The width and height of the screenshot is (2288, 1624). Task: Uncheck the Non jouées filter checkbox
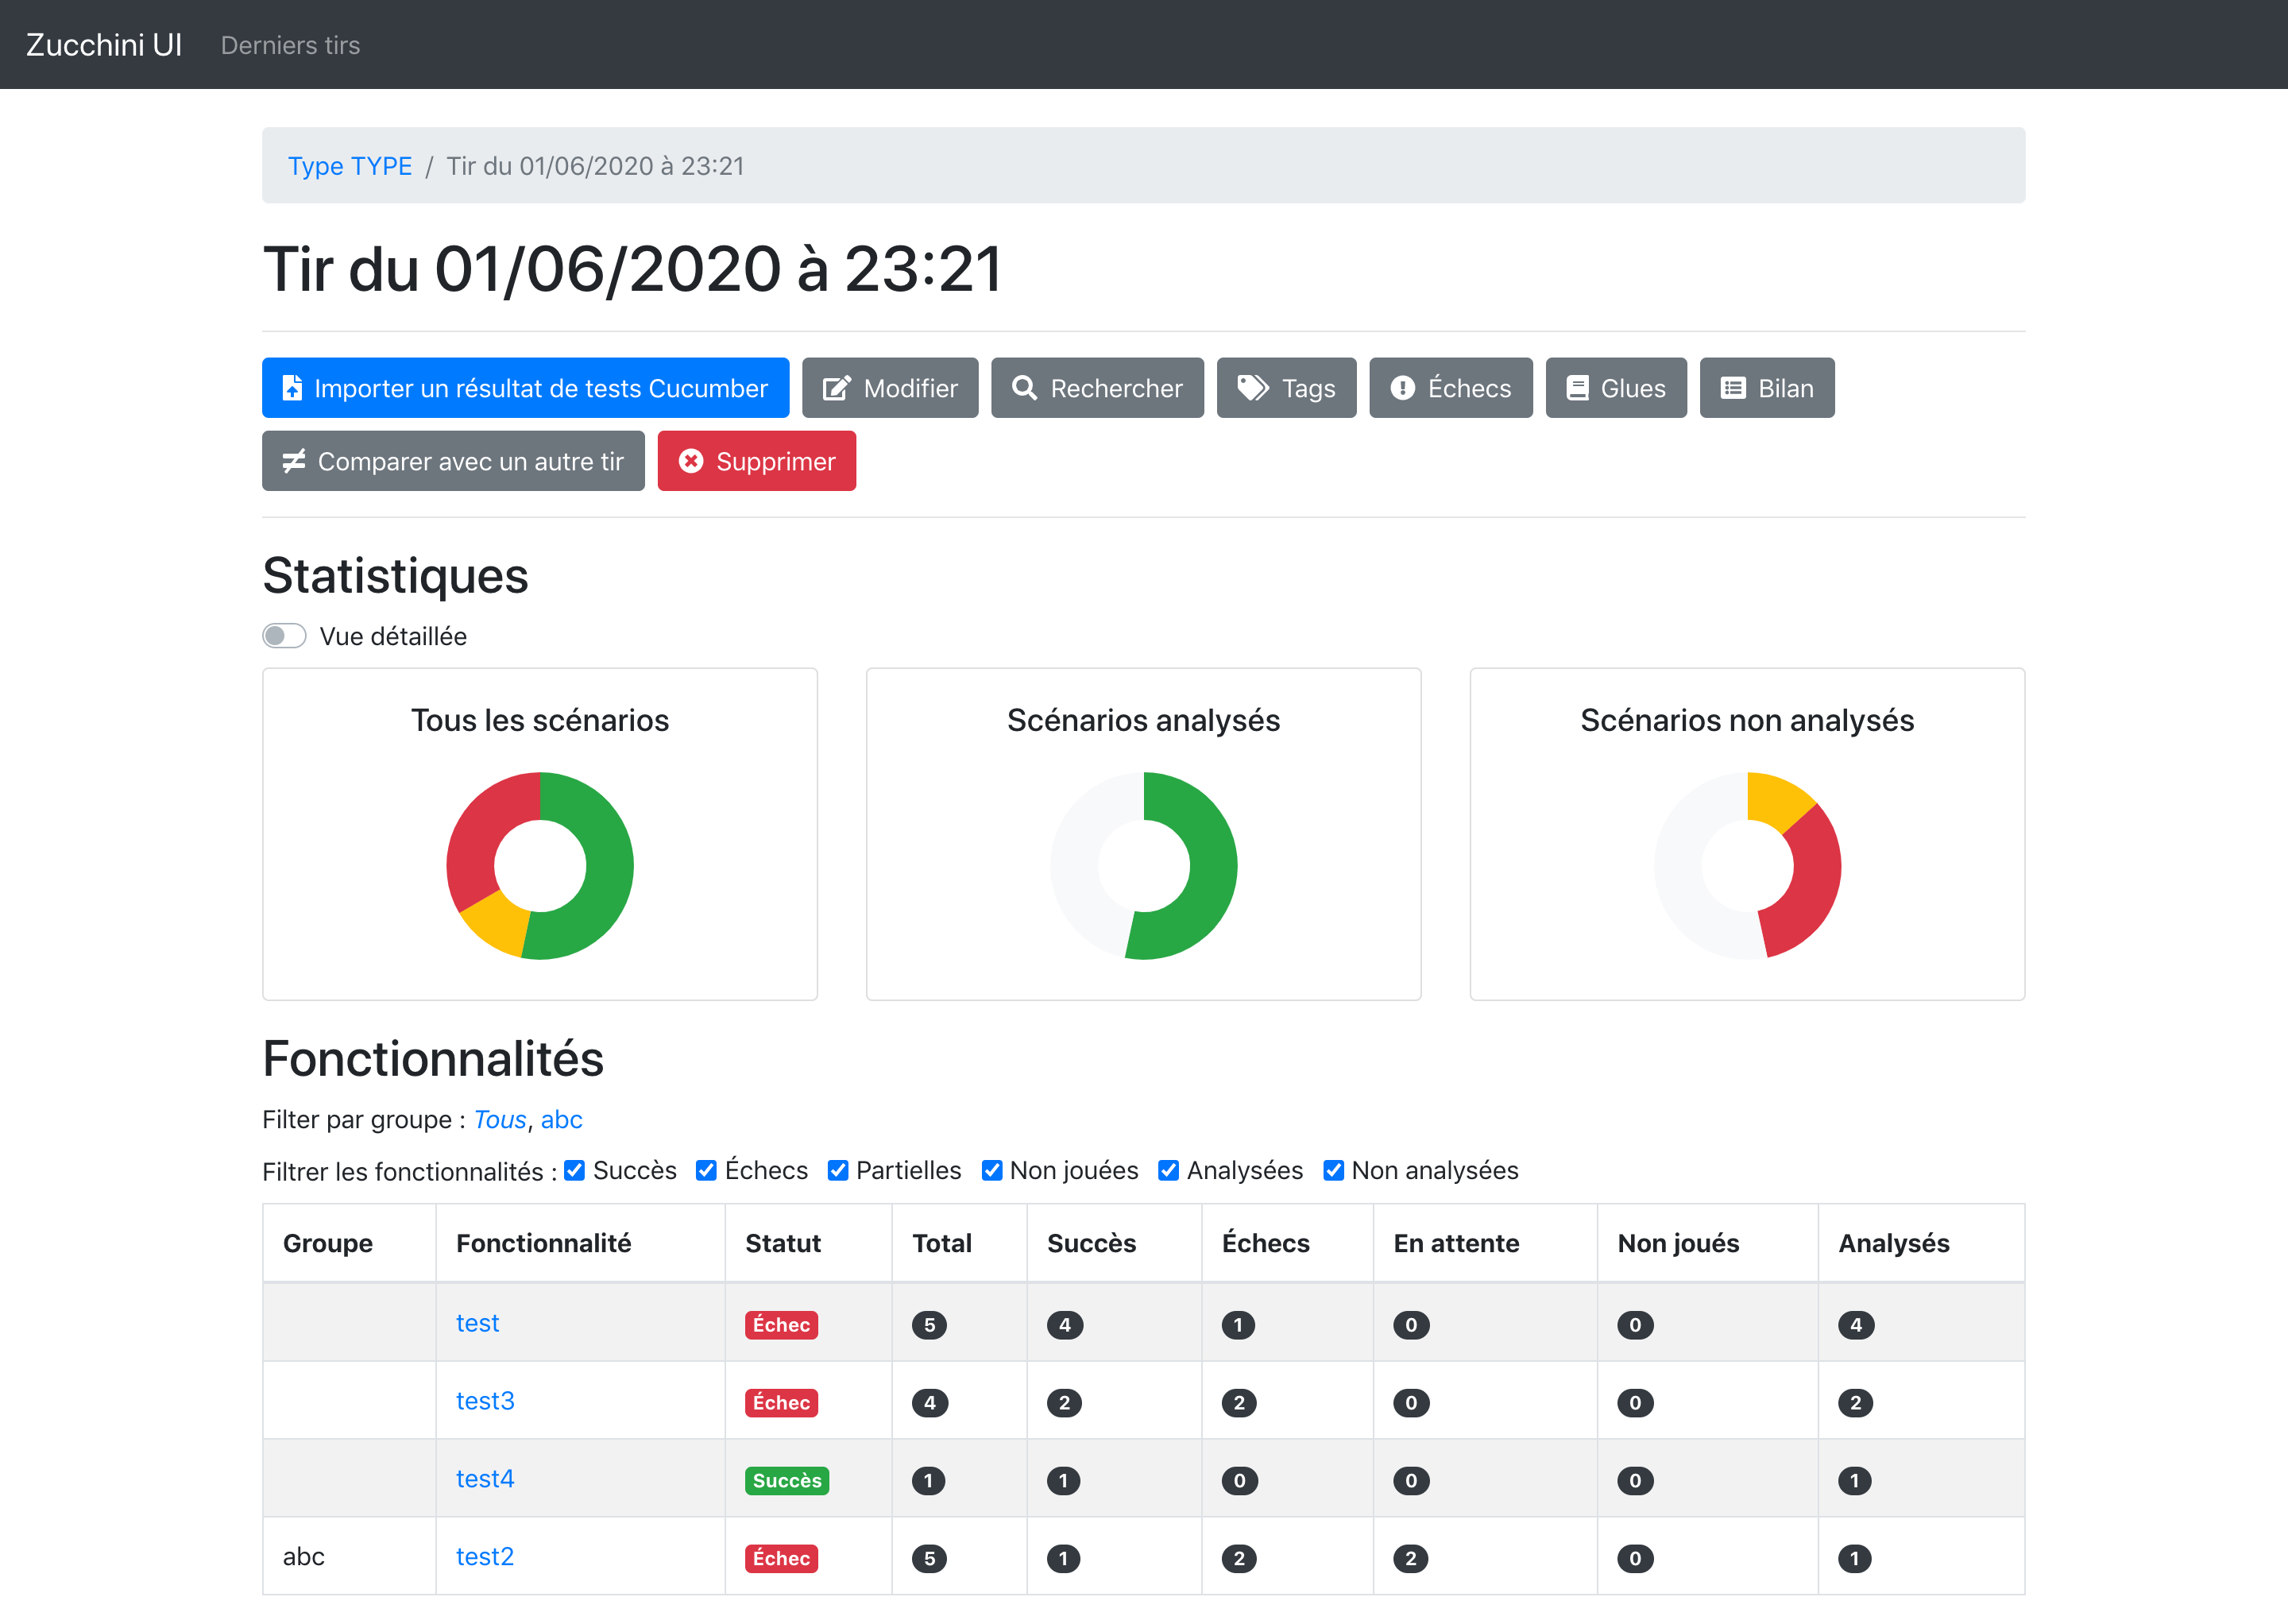point(991,1170)
